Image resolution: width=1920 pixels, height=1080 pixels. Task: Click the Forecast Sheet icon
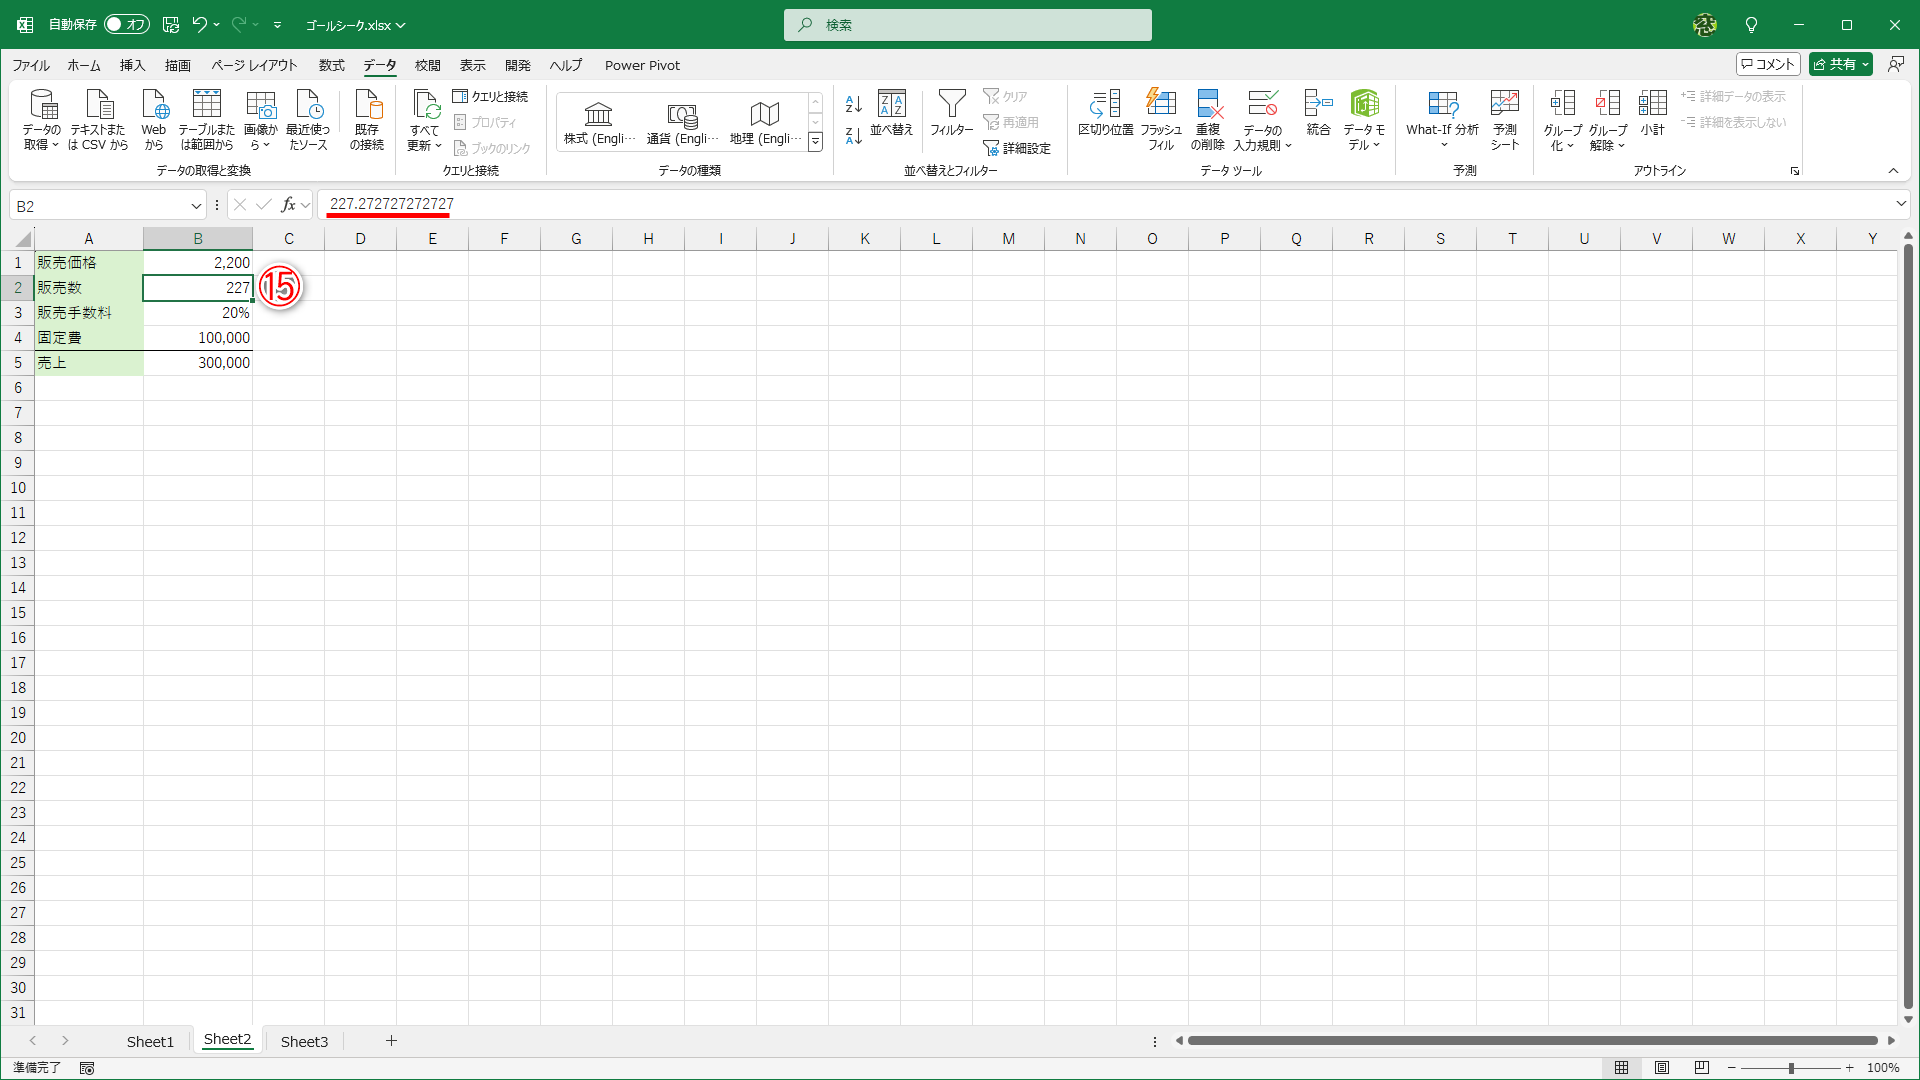(x=1504, y=104)
